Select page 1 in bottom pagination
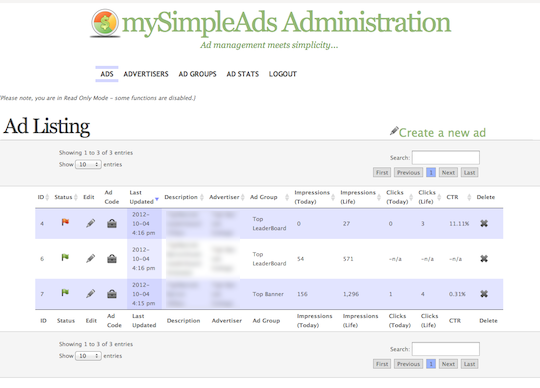This screenshot has height=388, width=540. coord(431,364)
